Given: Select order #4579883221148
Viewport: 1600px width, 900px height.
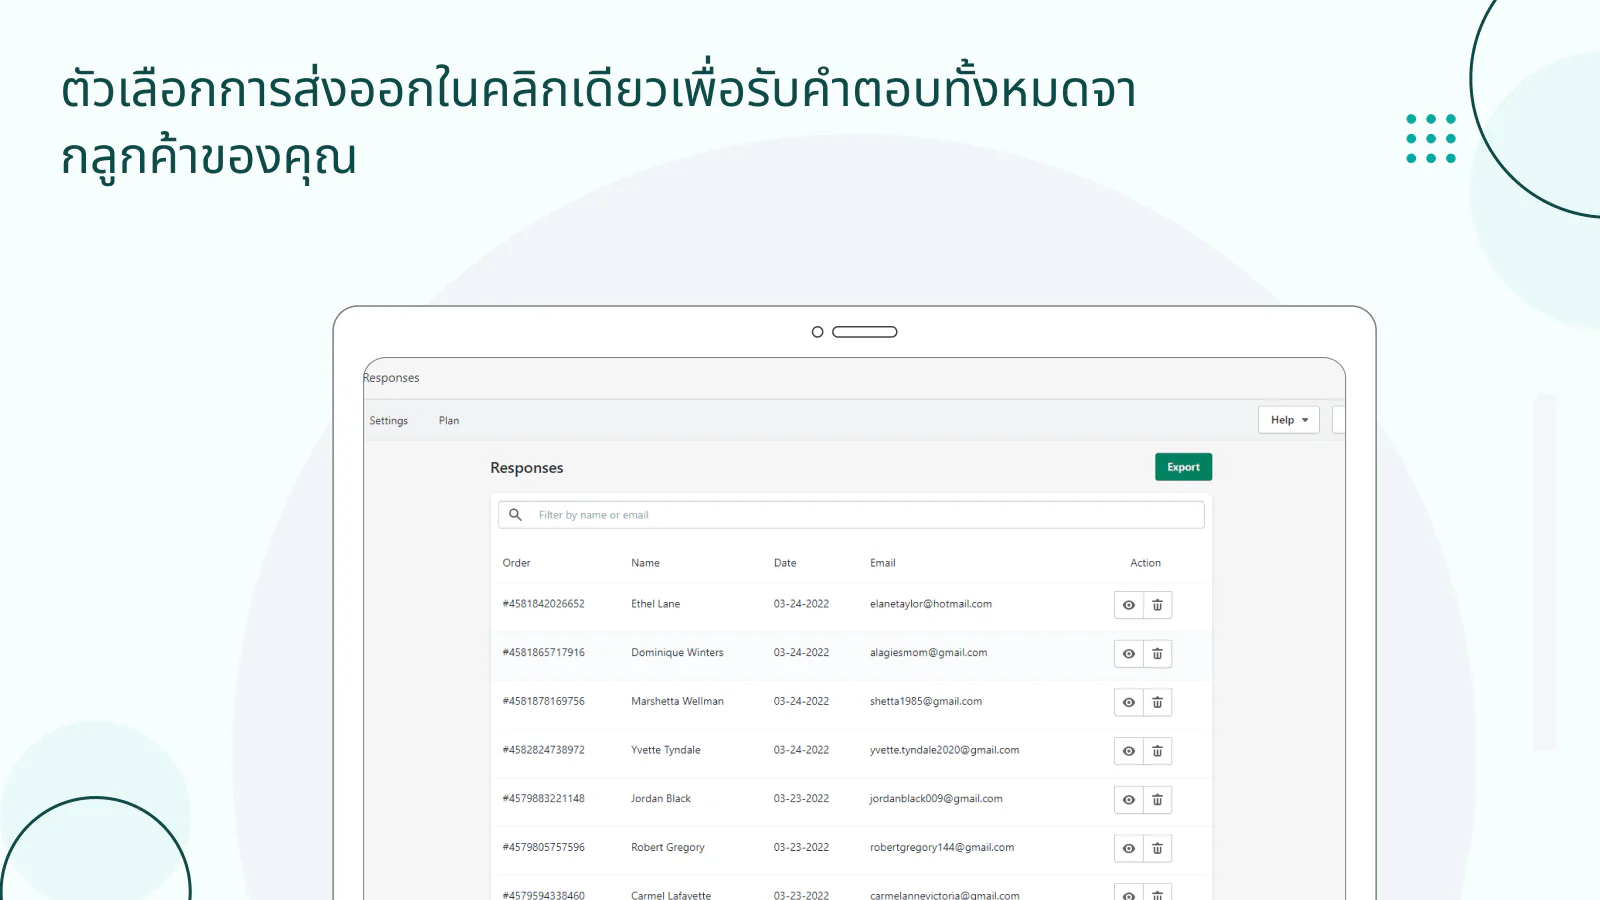Looking at the screenshot, I should coord(543,799).
